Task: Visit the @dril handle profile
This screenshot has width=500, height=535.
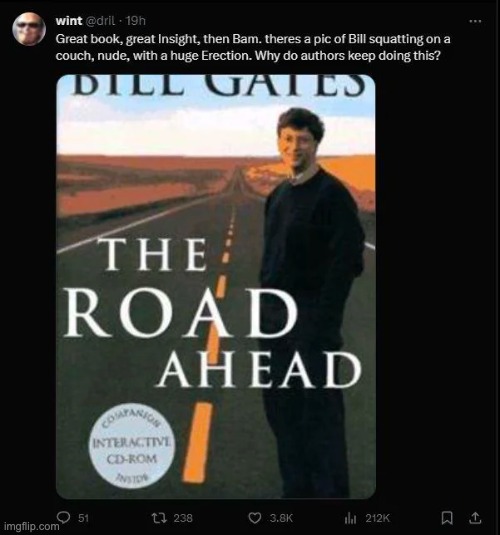Action: click(x=99, y=21)
